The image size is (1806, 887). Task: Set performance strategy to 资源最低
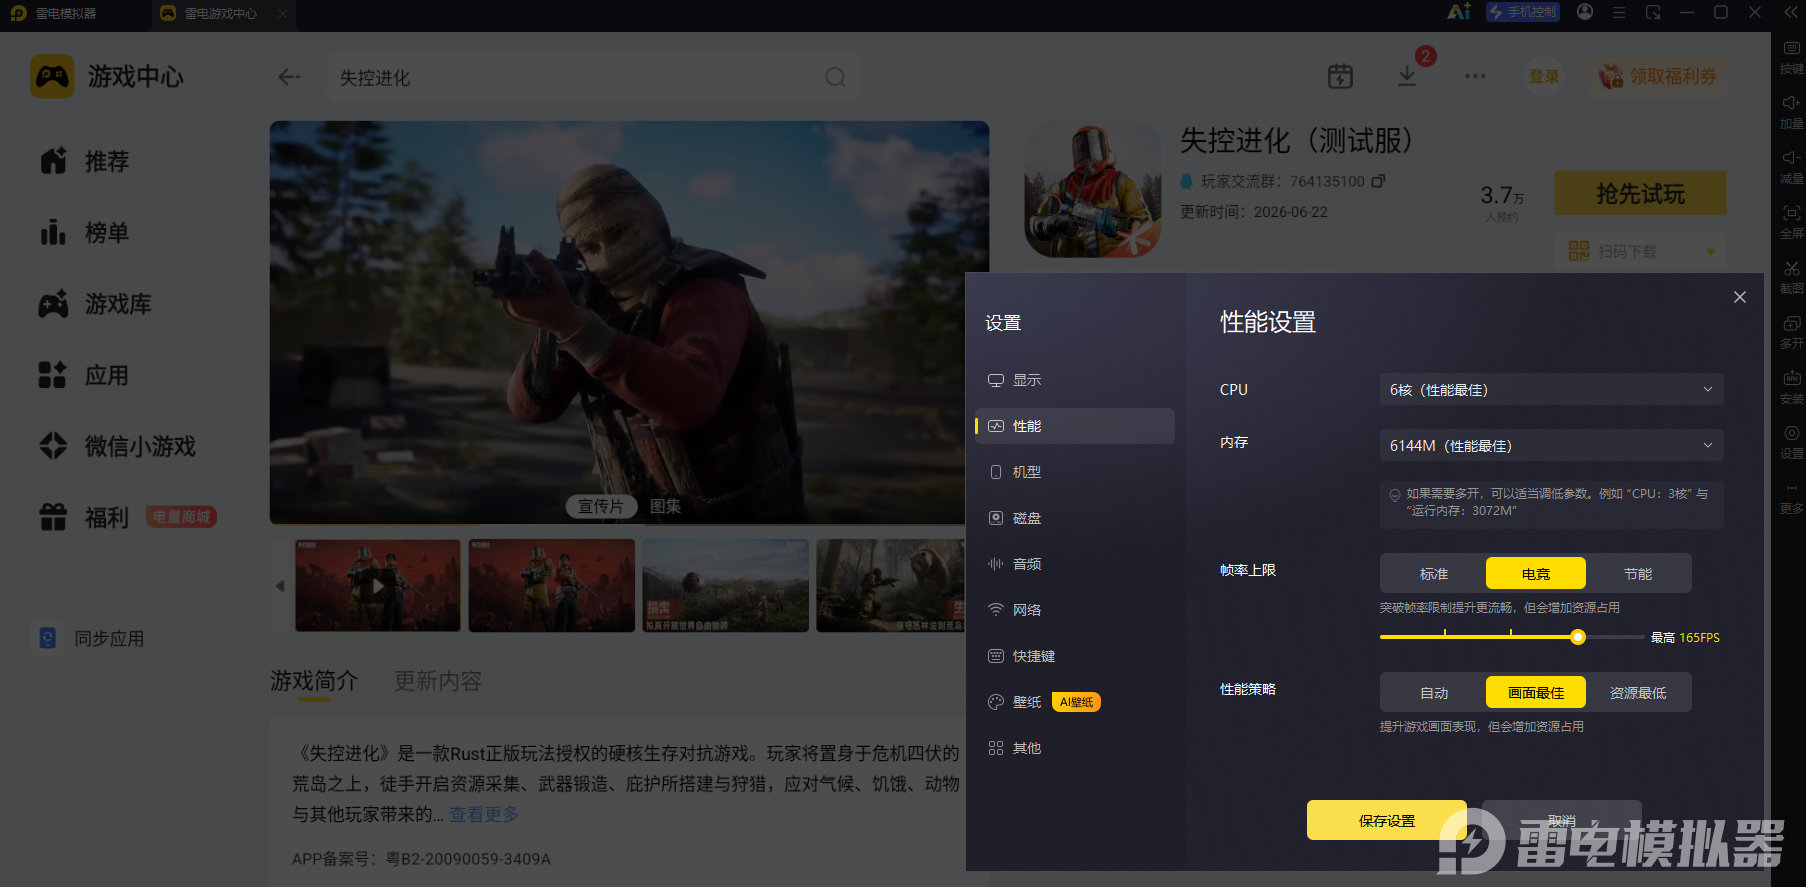(x=1638, y=693)
